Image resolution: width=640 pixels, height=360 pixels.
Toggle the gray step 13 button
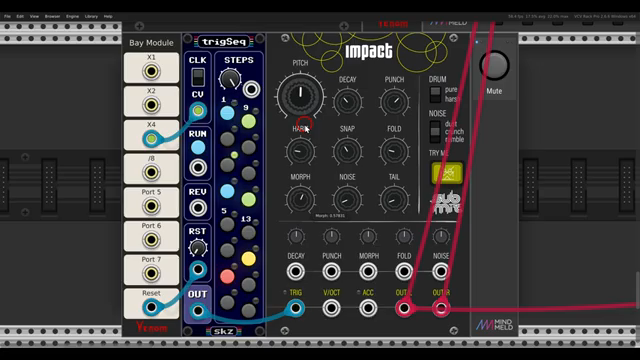click(x=249, y=233)
